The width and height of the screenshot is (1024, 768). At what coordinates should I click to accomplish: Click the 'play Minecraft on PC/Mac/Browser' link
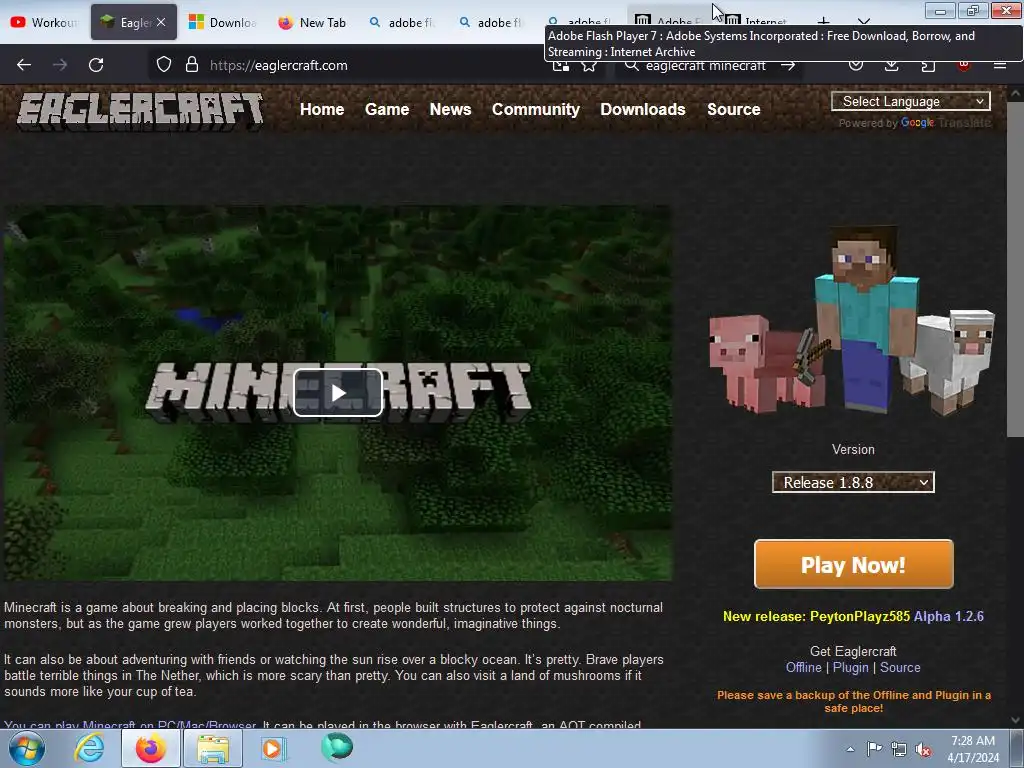(x=130, y=724)
